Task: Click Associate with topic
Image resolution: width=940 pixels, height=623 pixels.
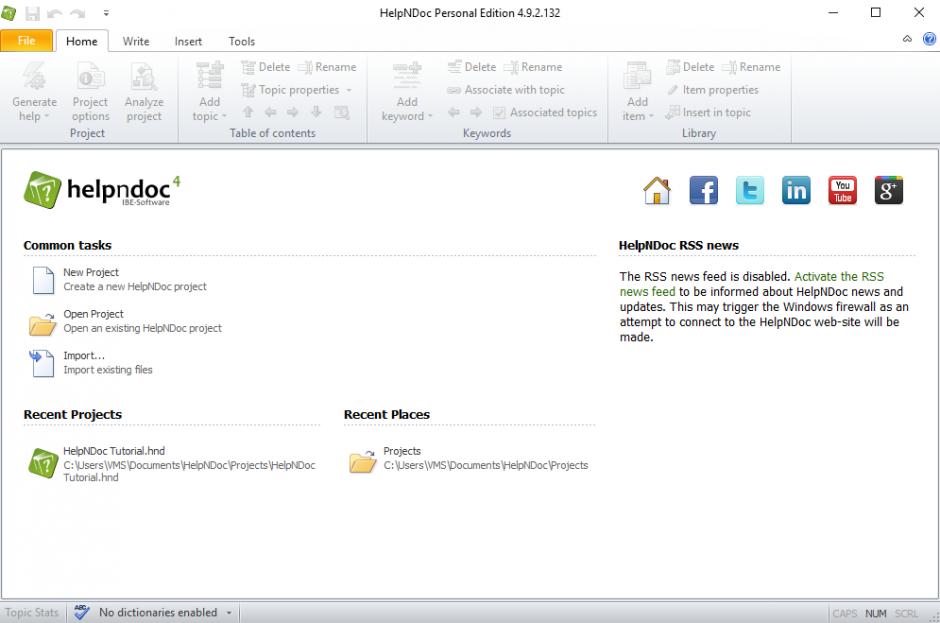Action: pos(506,90)
